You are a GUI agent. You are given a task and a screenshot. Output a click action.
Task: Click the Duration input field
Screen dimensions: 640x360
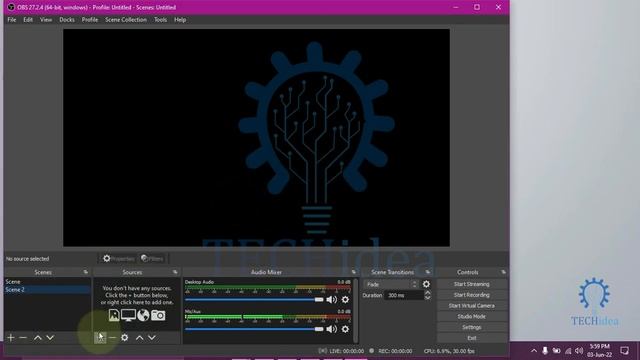coord(404,295)
